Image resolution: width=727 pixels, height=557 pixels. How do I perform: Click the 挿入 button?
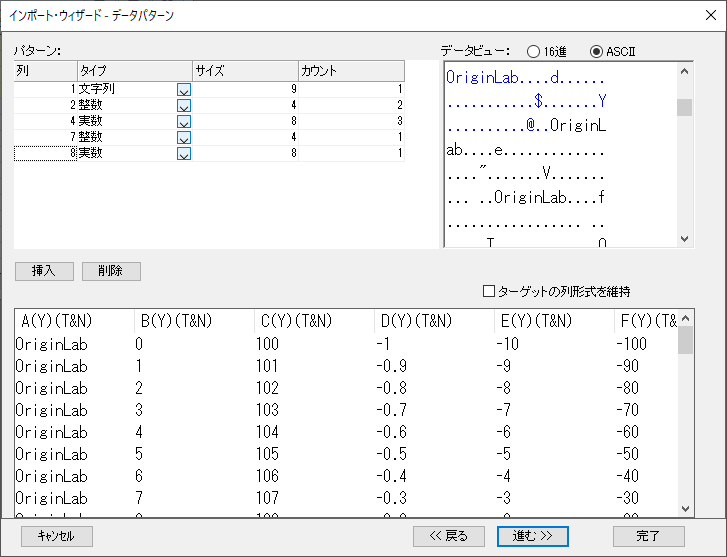tap(43, 271)
